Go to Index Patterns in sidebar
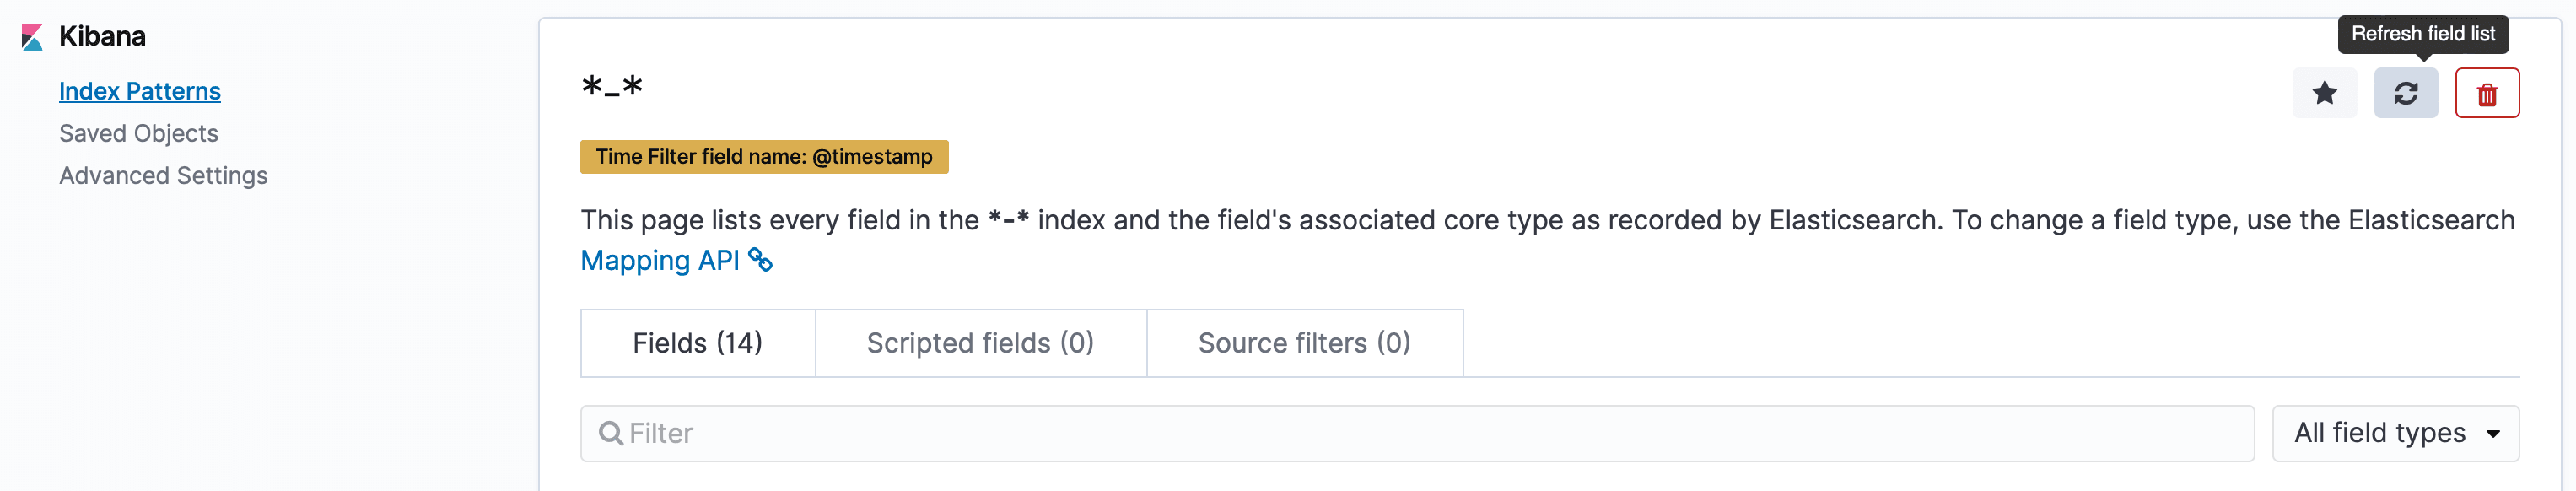The height and width of the screenshot is (491, 2576). coord(140,91)
